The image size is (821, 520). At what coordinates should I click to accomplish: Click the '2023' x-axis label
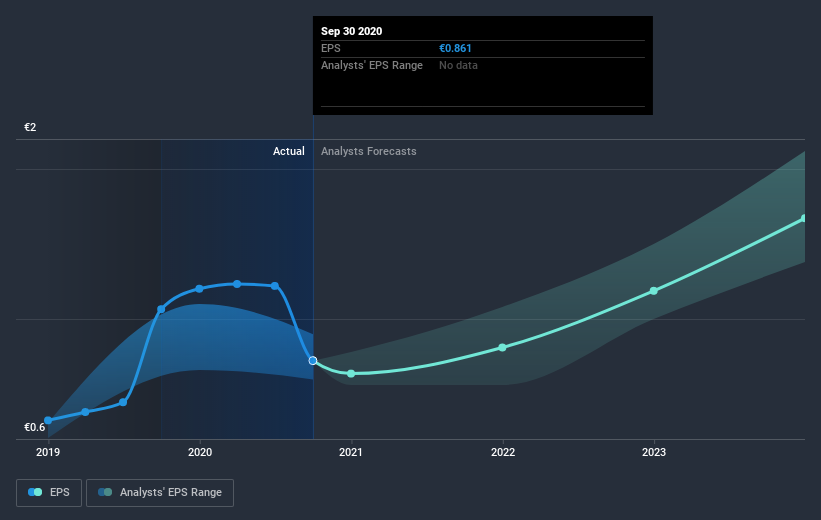point(654,452)
